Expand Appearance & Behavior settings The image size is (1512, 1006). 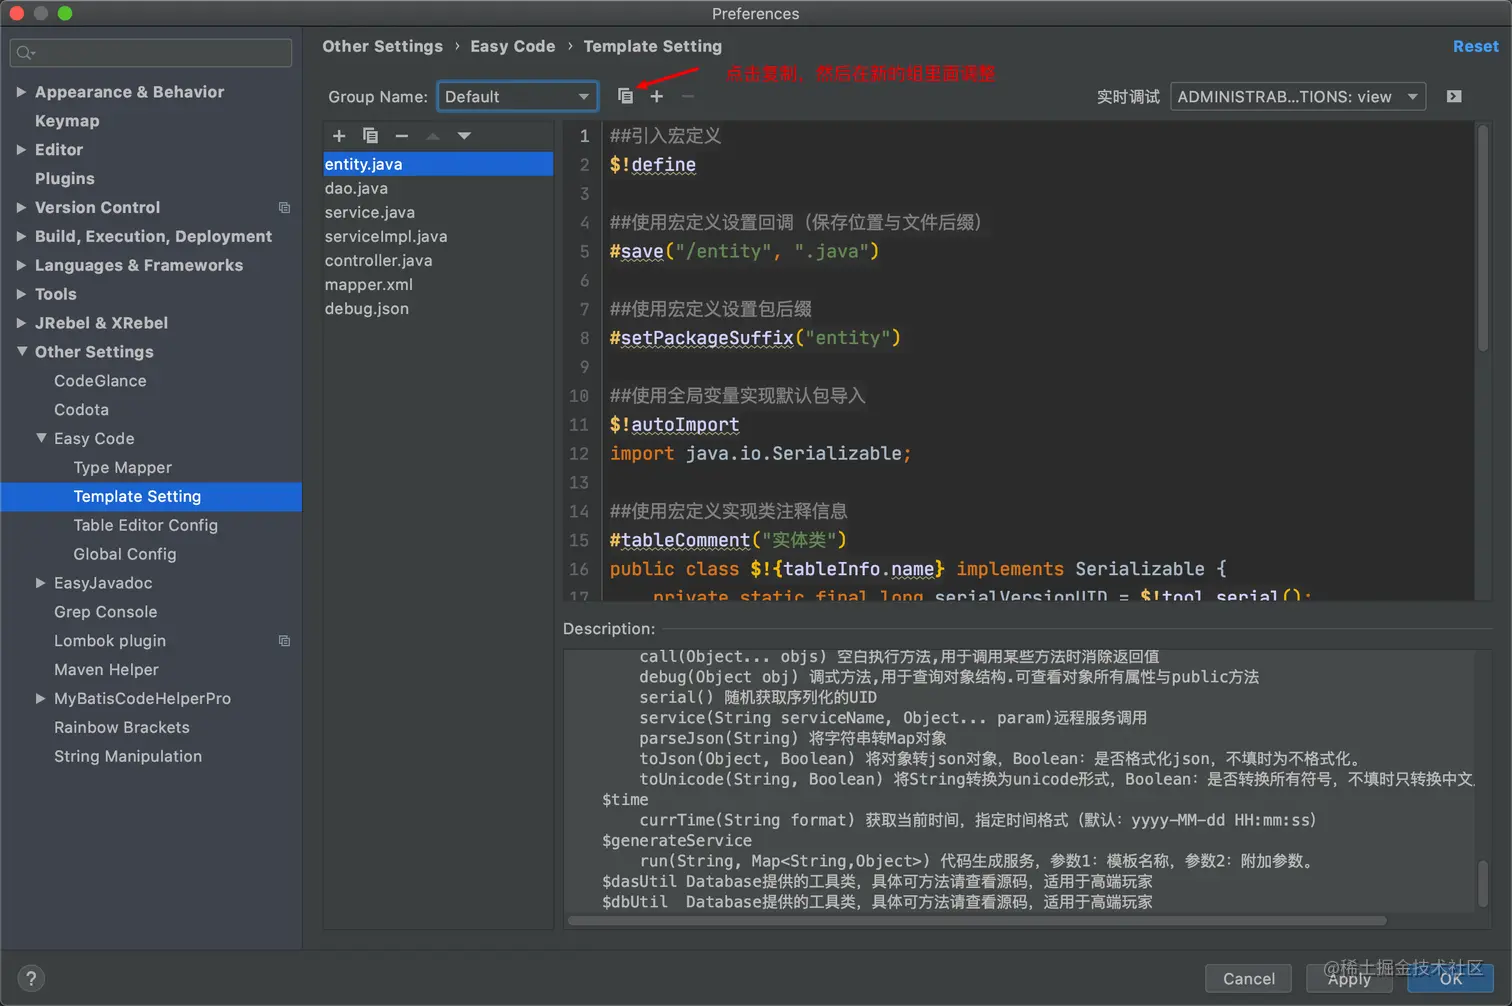tap(21, 92)
